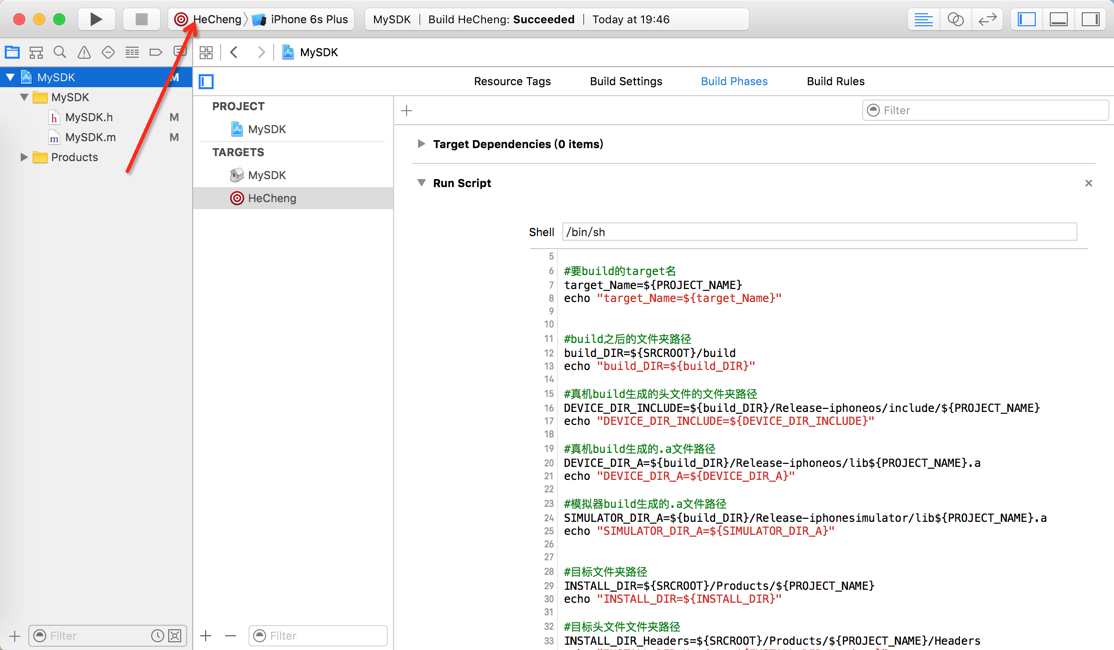Choose the iPhone 6s Plus destination
Viewport: 1114px width, 650px height.
(x=301, y=19)
